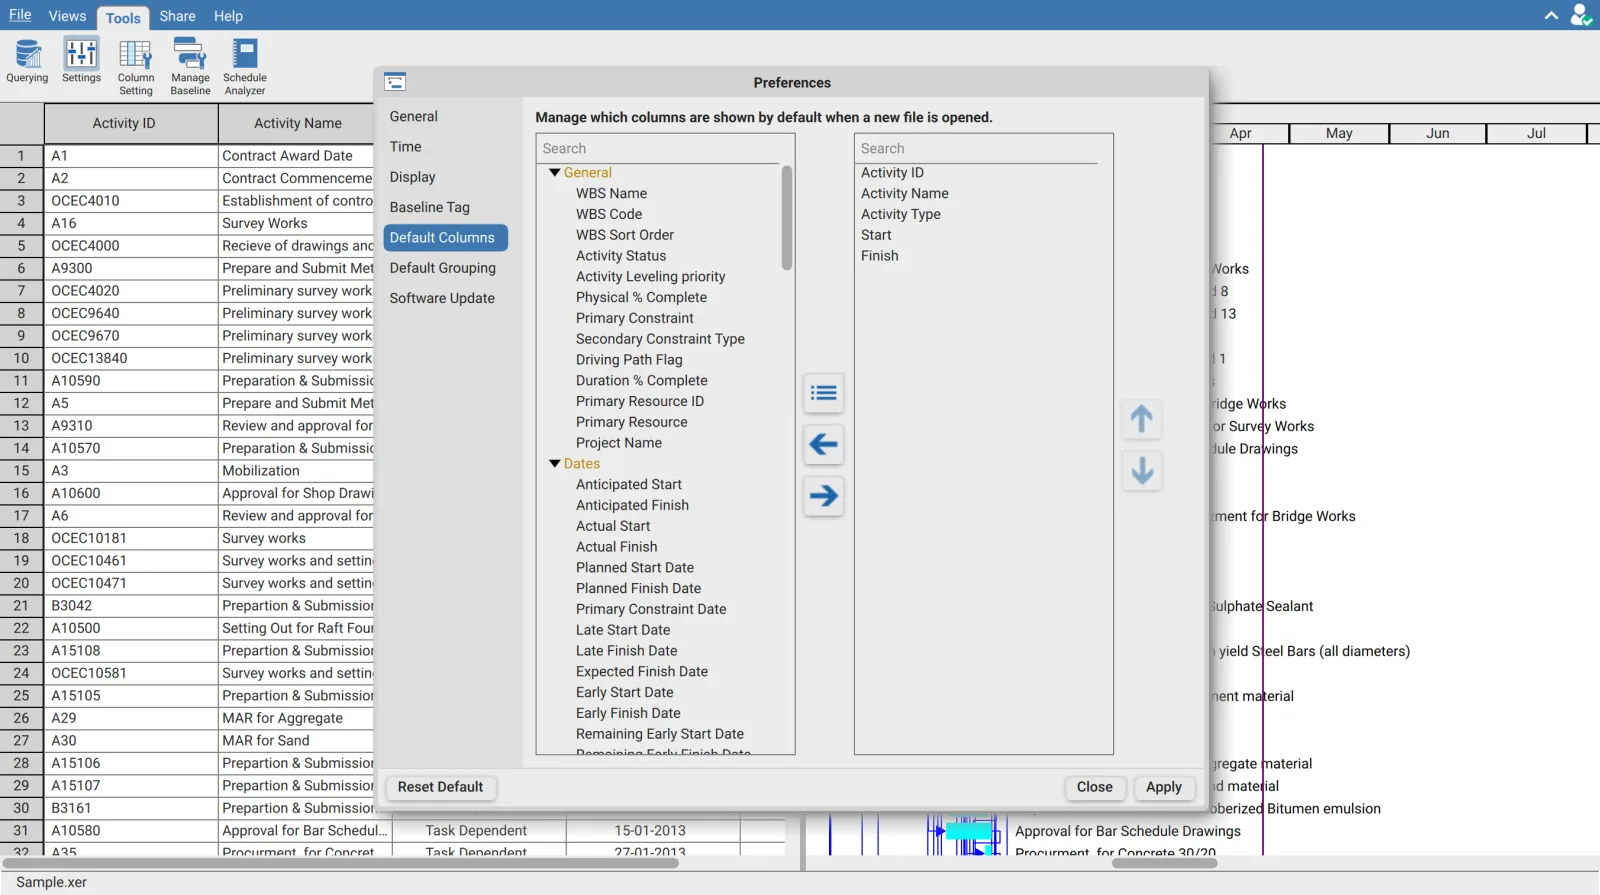Select Duration % Complete column

tap(641, 381)
